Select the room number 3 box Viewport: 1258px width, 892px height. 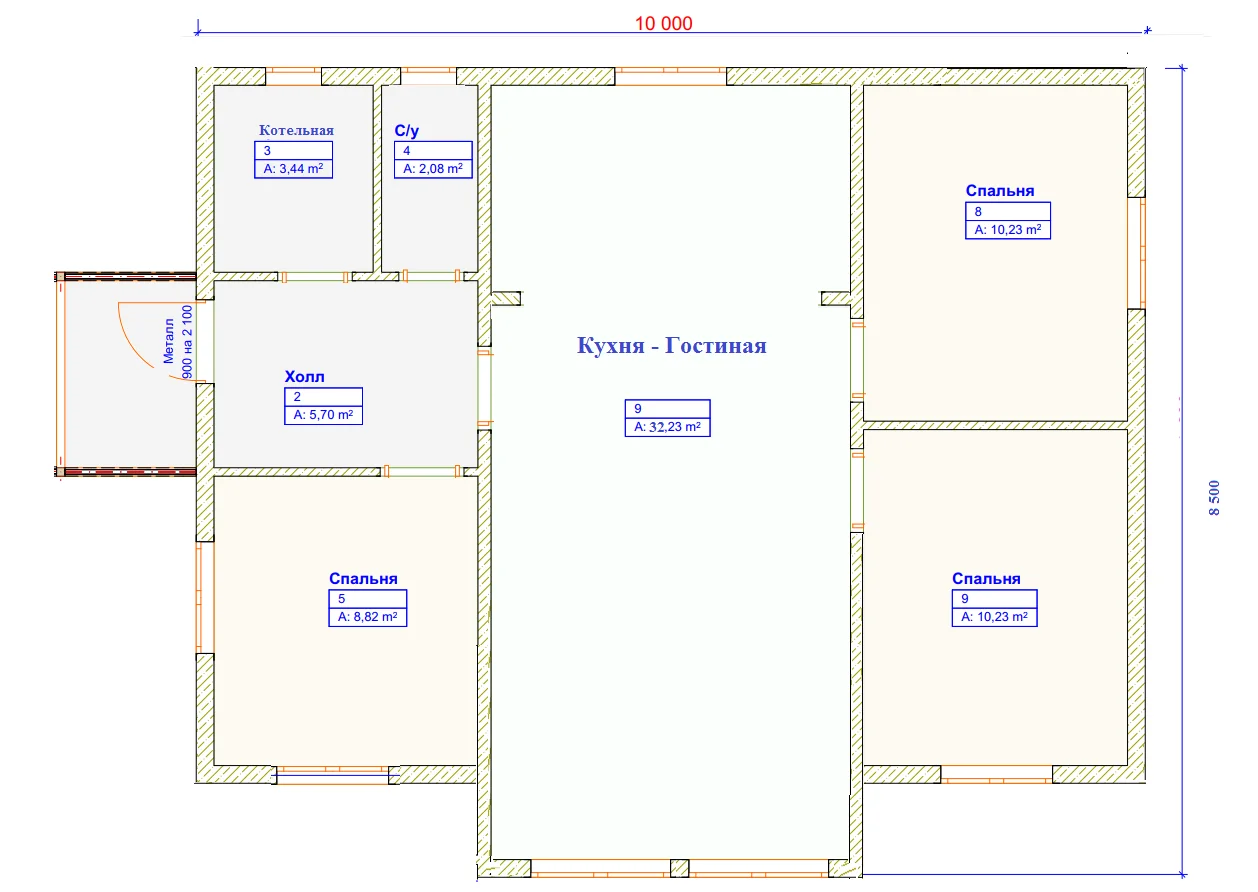coord(294,150)
